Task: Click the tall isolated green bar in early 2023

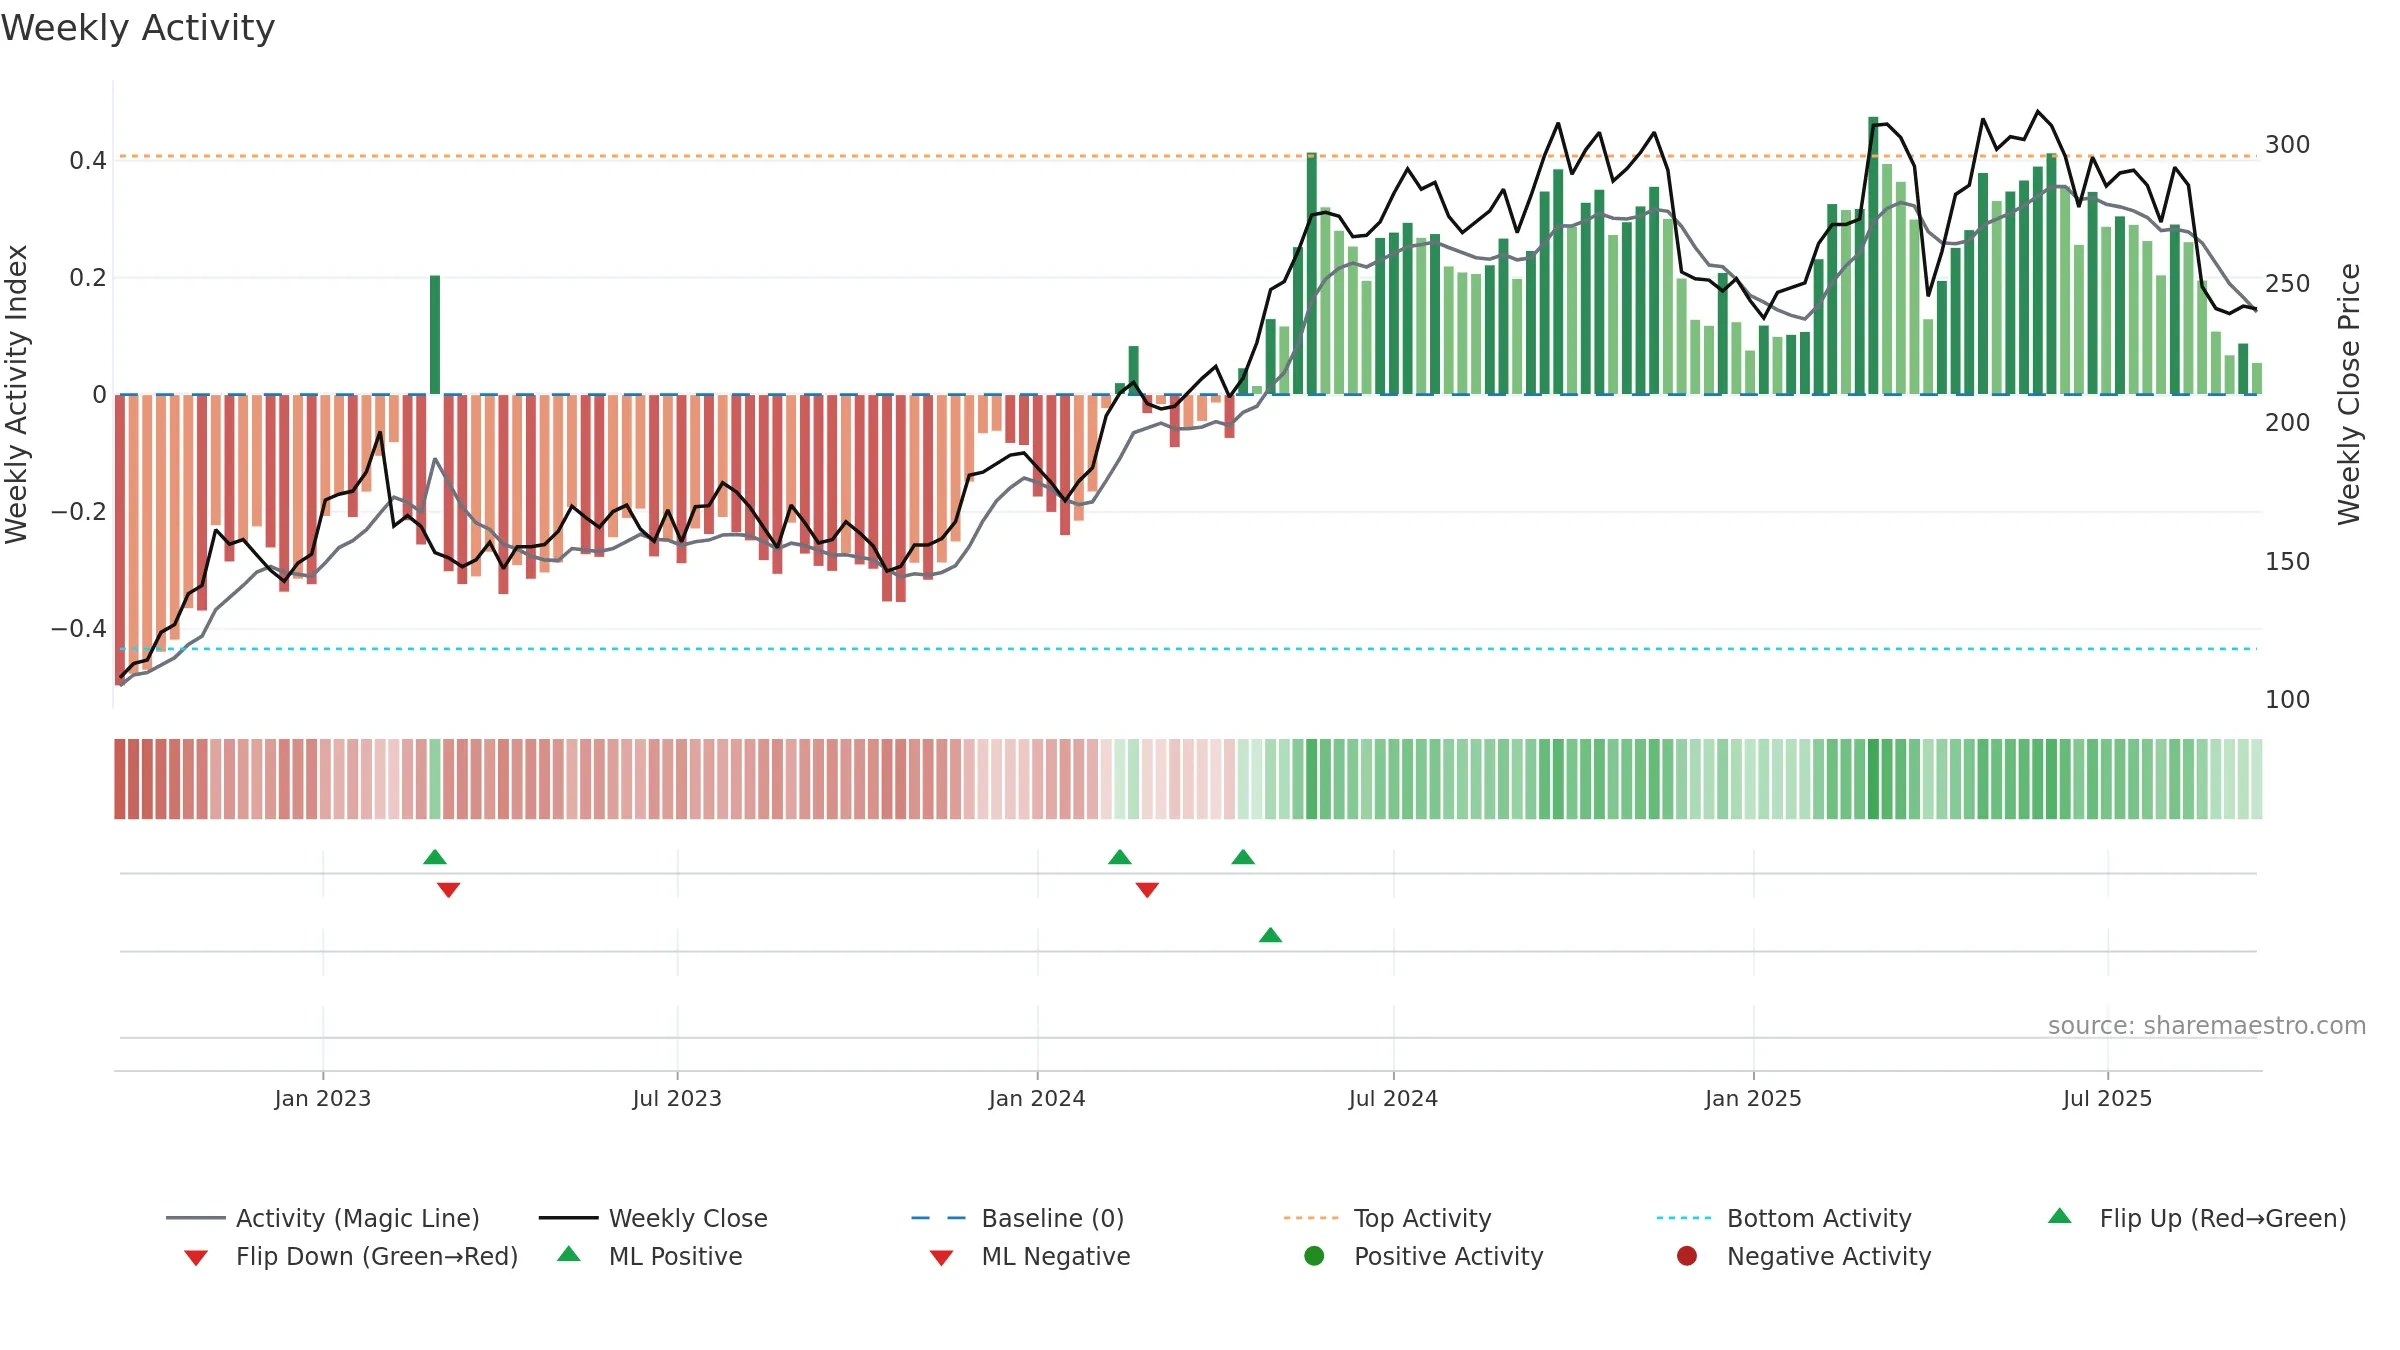Action: click(x=435, y=335)
